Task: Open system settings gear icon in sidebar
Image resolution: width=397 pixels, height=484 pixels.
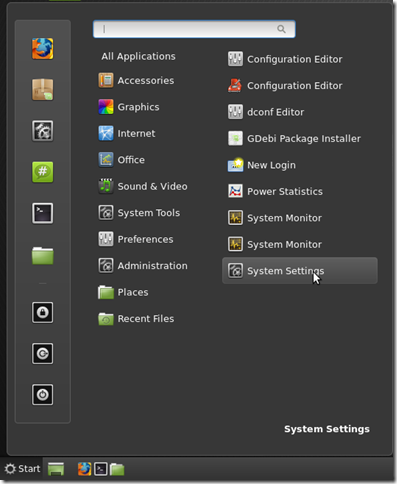Action: (42, 131)
